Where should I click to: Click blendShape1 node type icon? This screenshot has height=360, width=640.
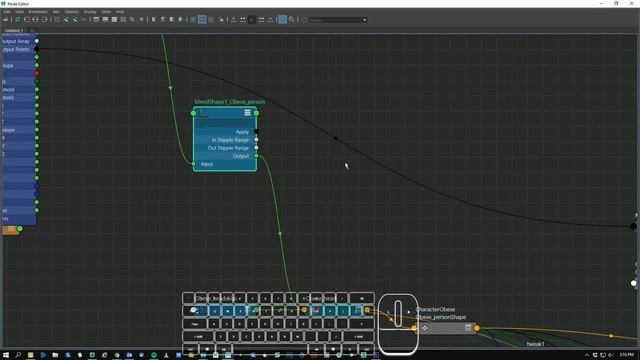point(203,113)
